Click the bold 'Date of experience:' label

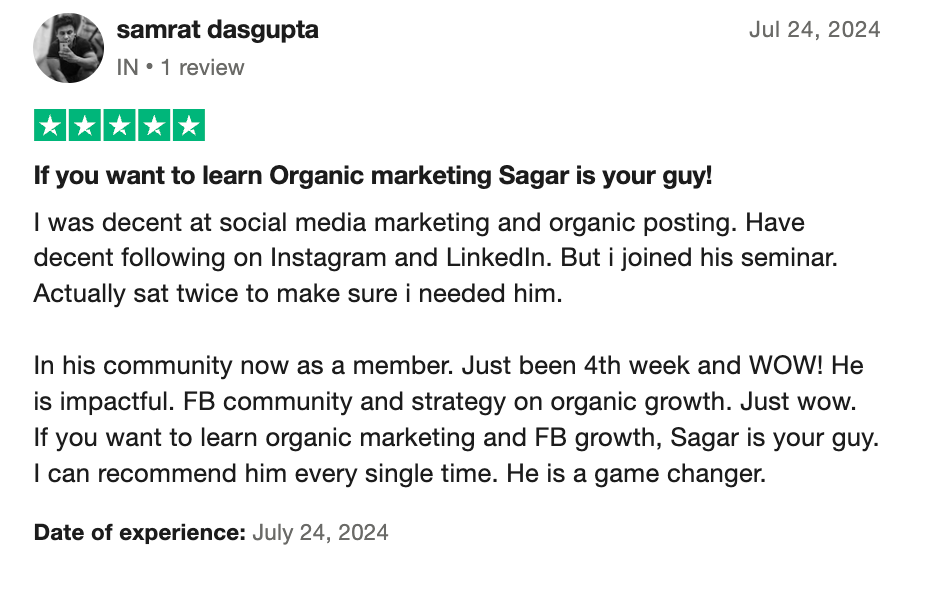click(x=140, y=533)
